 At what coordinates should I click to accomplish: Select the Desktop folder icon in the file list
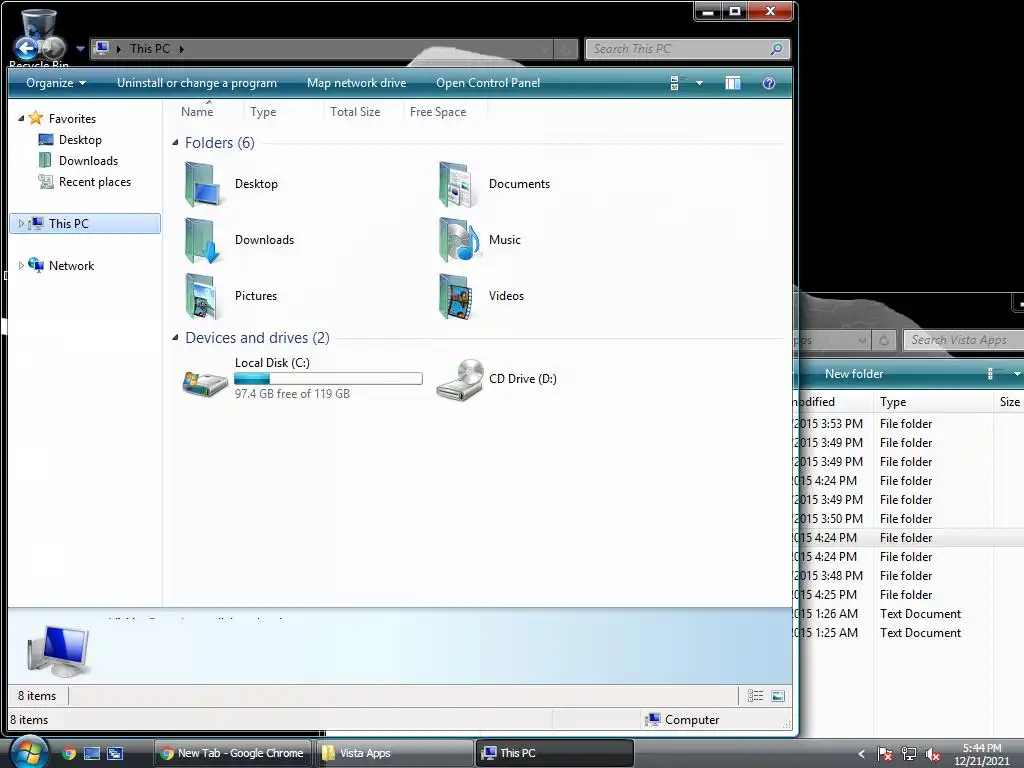coord(203,184)
